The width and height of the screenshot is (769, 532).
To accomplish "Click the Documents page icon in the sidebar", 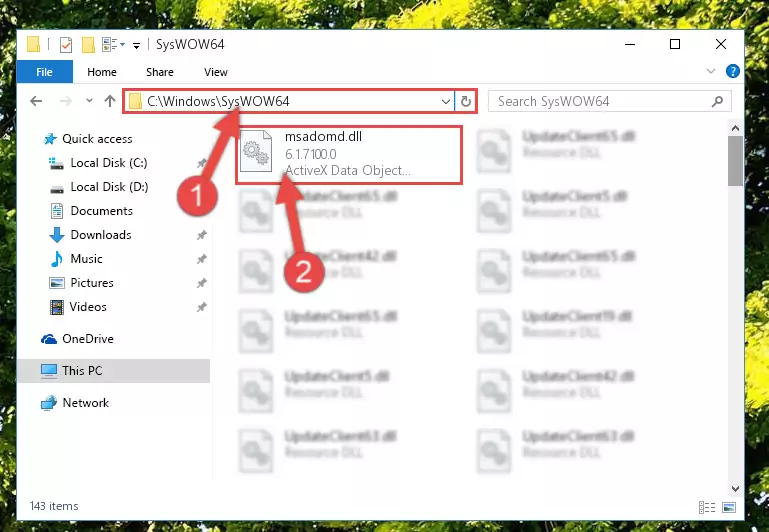I will (57, 211).
